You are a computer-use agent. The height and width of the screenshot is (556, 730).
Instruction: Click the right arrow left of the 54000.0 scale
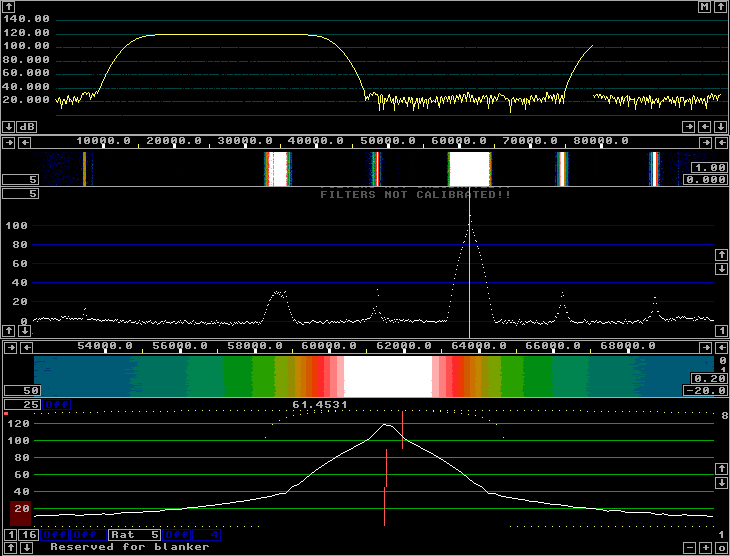click(x=12, y=347)
